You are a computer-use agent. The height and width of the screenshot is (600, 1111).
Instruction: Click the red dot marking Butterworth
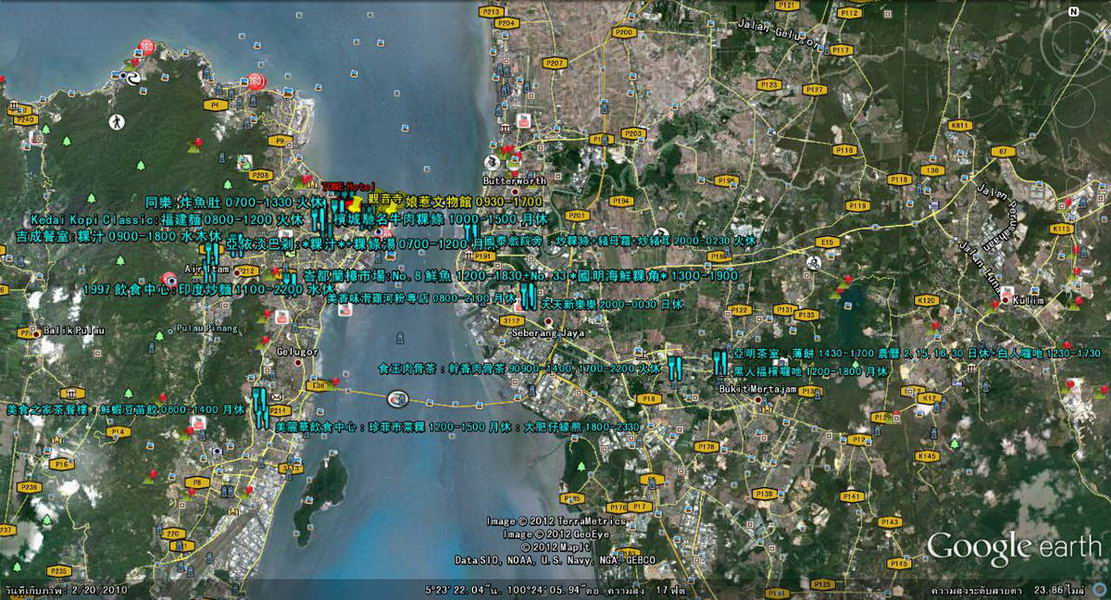click(x=515, y=191)
